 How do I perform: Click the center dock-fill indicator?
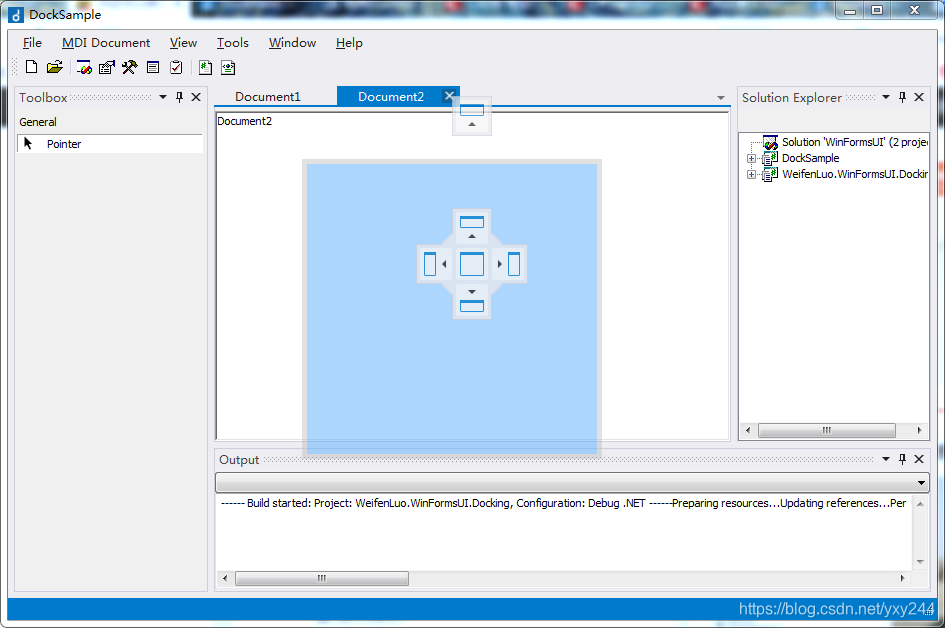pyautogui.click(x=472, y=264)
